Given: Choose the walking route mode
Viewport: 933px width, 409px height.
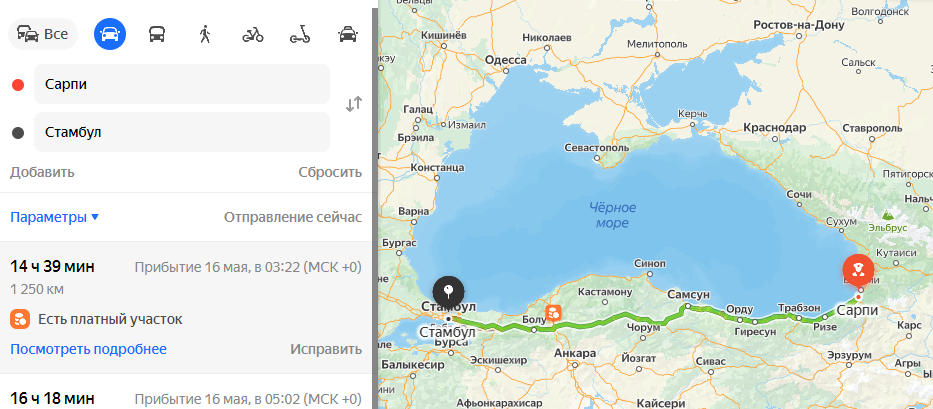Looking at the screenshot, I should pyautogui.click(x=205, y=35).
